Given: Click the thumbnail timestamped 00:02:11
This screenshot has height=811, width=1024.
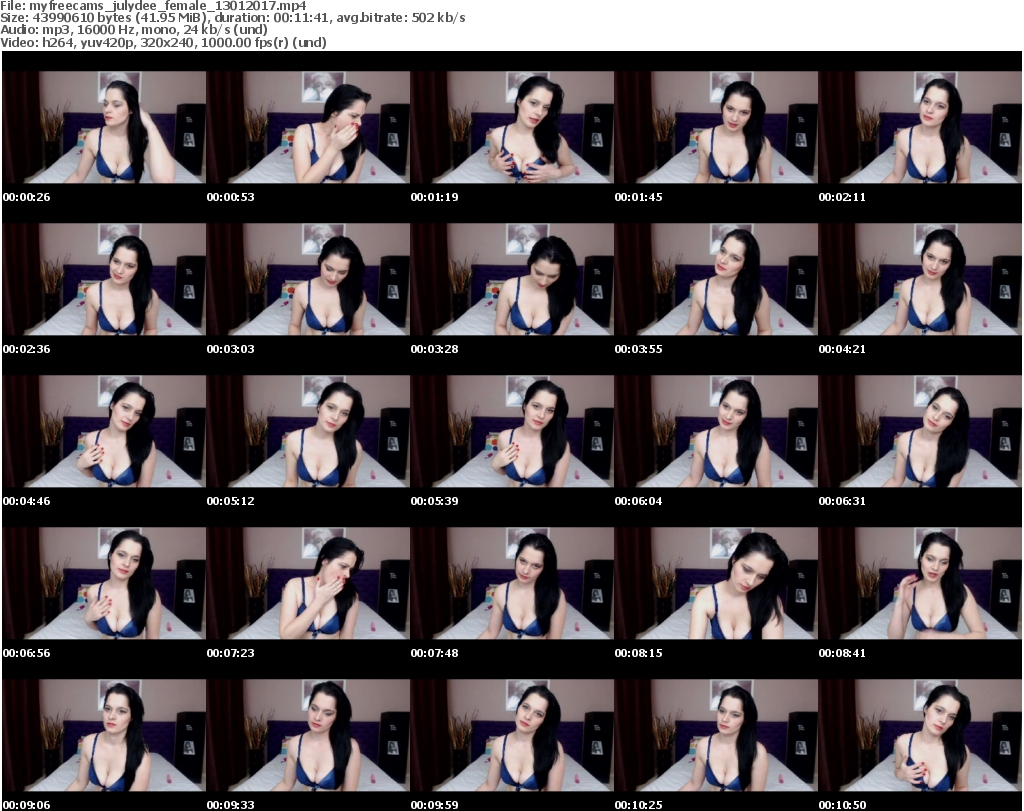Looking at the screenshot, I should [920, 127].
